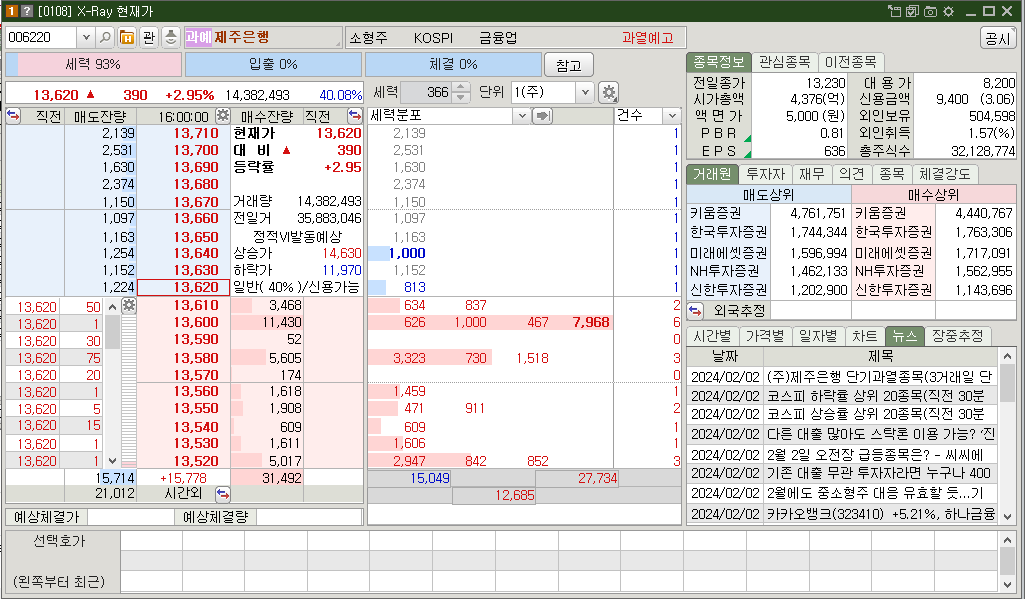Click the 입출 0% bar
The image size is (1025, 599).
pos(273,65)
